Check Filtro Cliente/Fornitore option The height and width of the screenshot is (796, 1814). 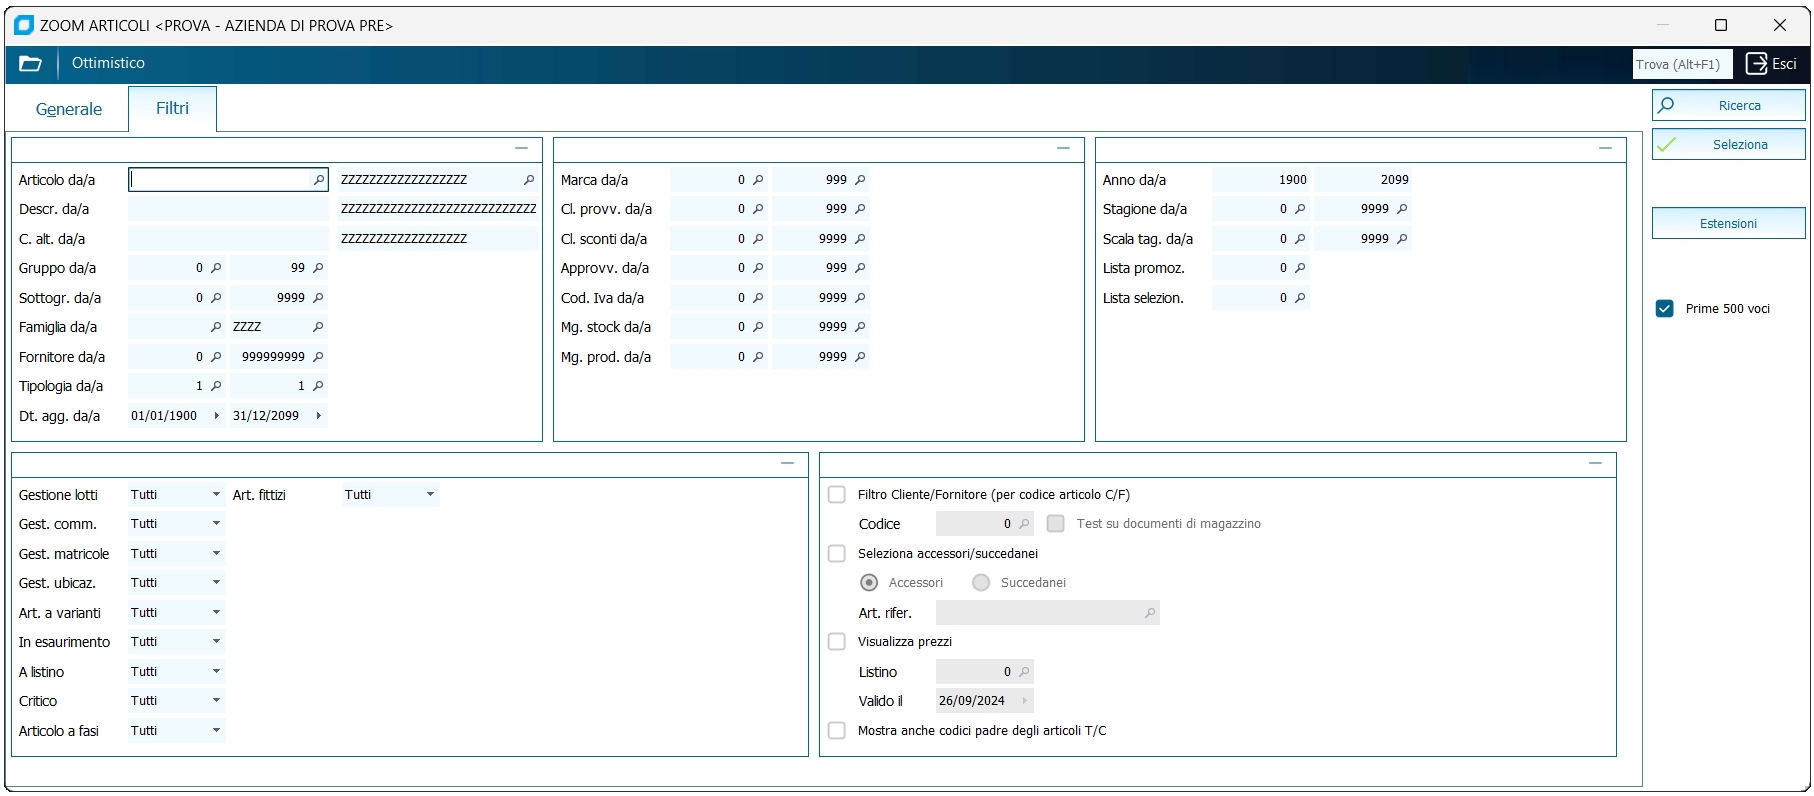[x=837, y=495]
